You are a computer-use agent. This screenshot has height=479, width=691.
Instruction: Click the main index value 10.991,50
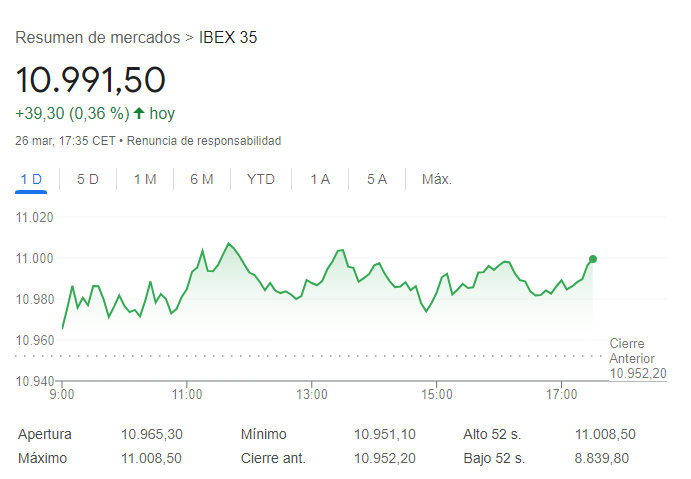tap(90, 80)
